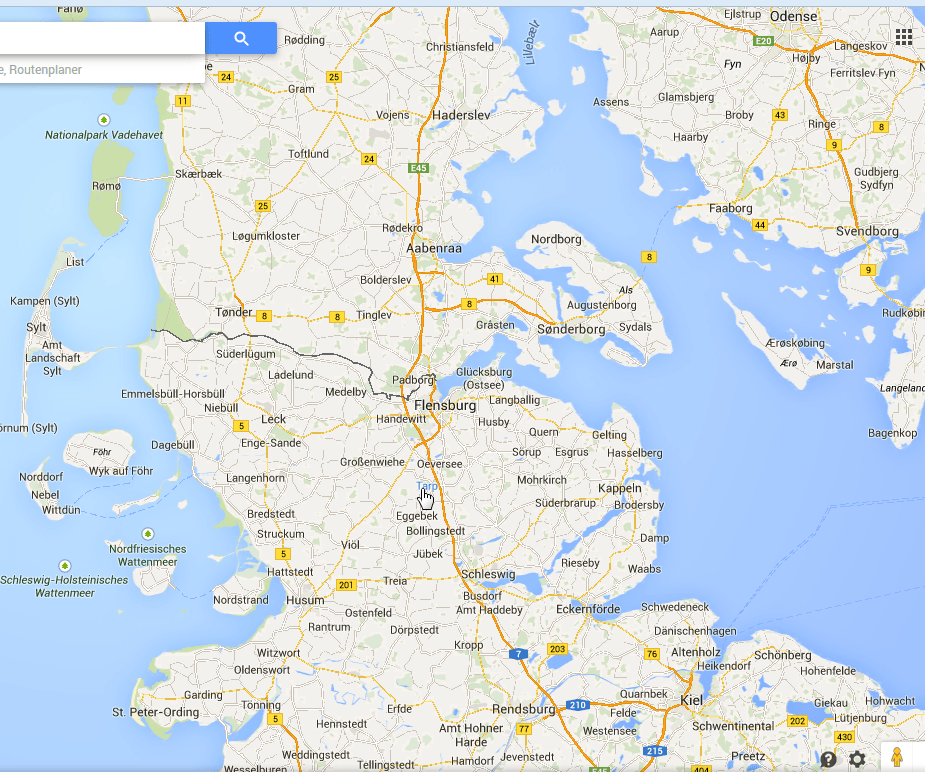Image resolution: width=925 pixels, height=773 pixels.
Task: Click the E45 highway shield
Action: point(418,168)
